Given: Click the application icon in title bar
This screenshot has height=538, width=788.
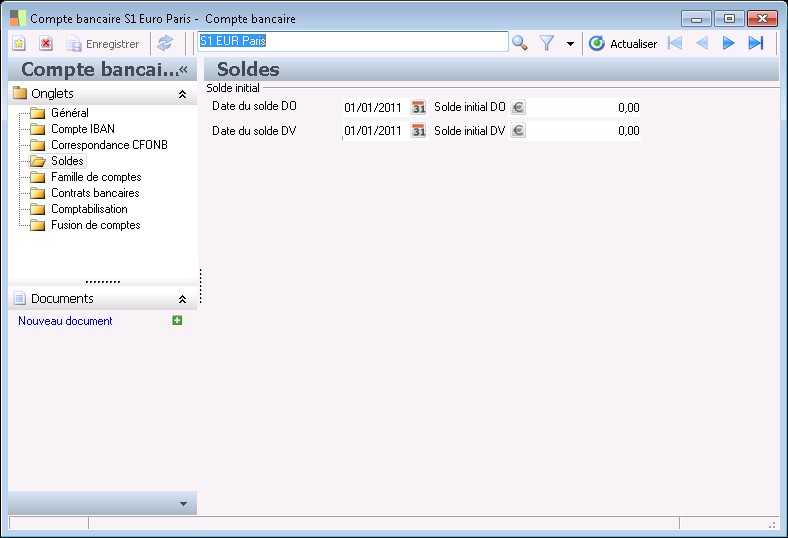Looking at the screenshot, I should tap(18, 19).
